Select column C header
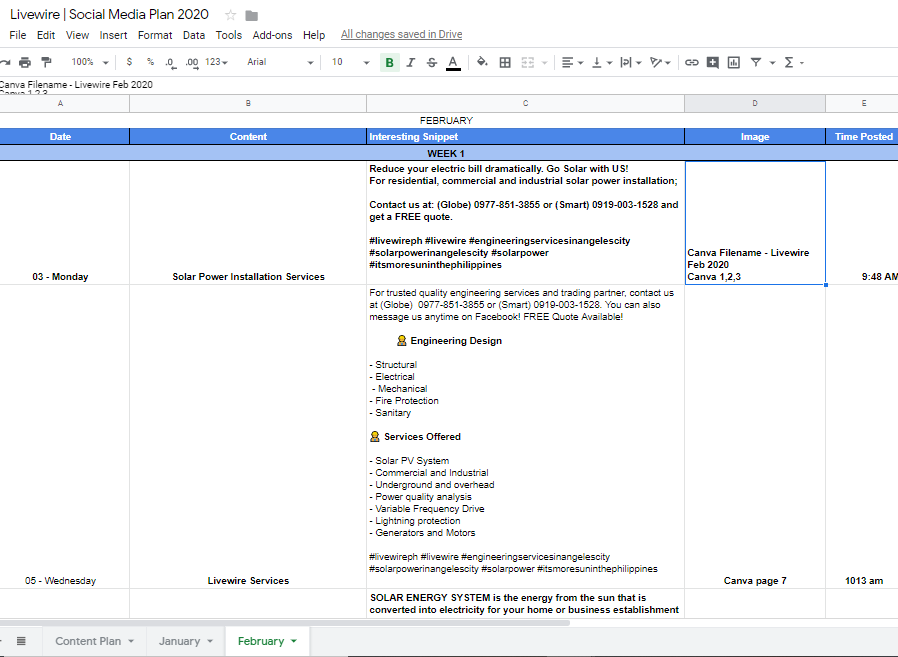 click(x=525, y=104)
